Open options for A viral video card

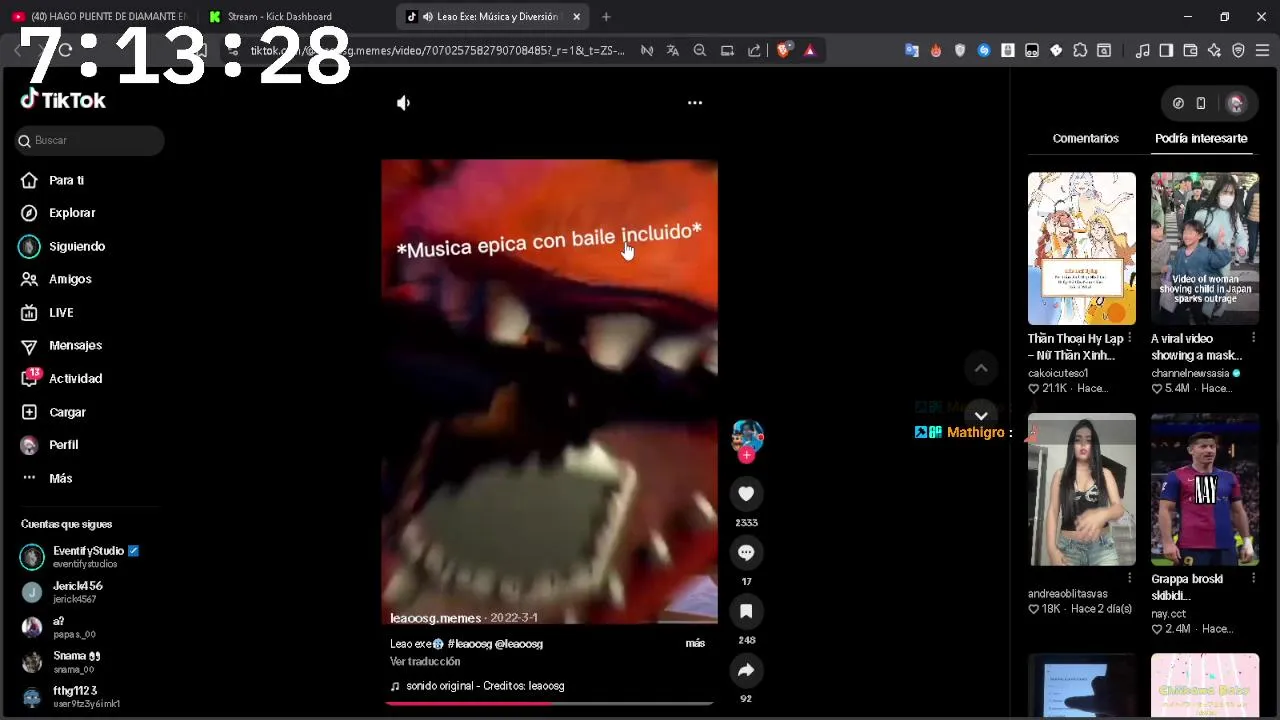pyautogui.click(x=1253, y=338)
